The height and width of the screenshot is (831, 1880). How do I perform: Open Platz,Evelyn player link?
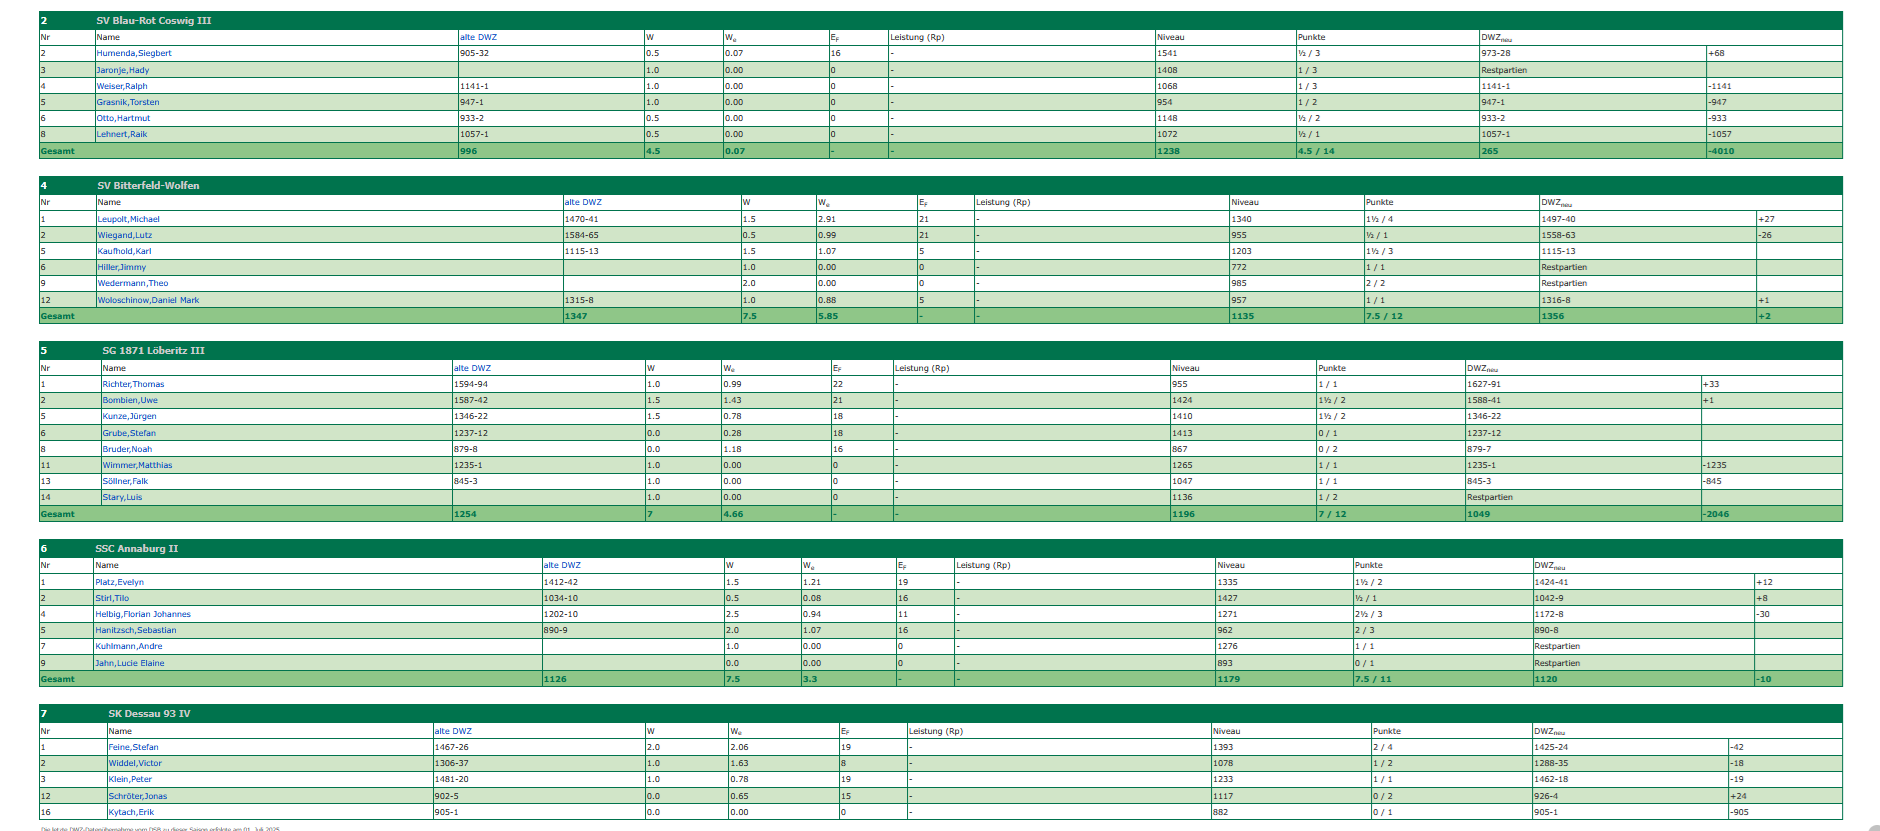[x=119, y=582]
